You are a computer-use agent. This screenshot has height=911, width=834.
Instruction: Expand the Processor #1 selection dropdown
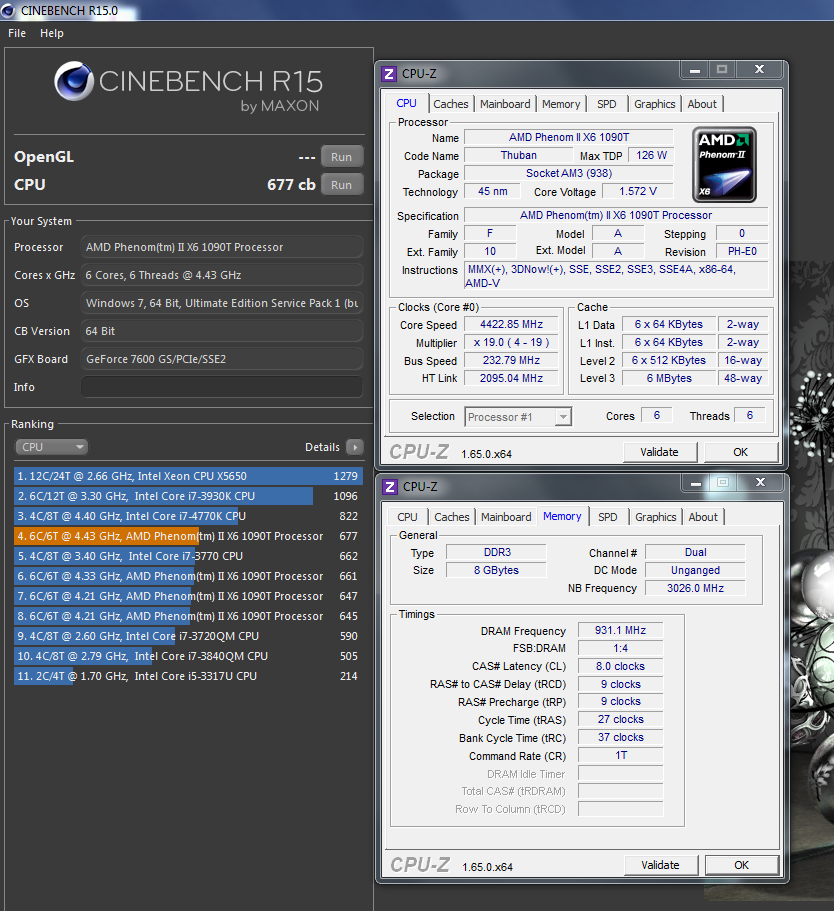click(x=518, y=417)
